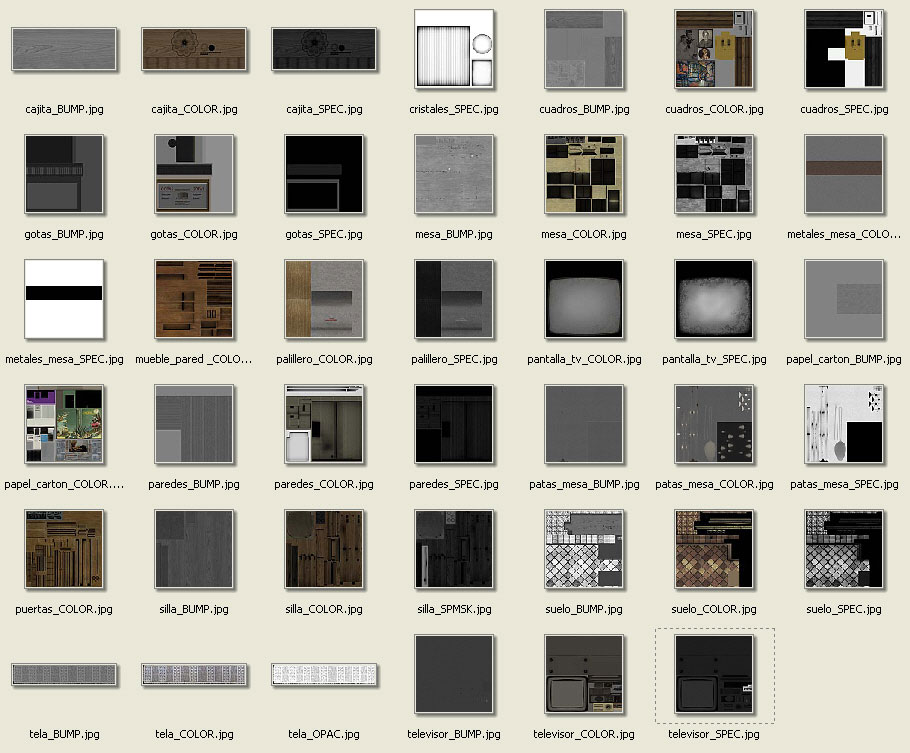Select the silla_SPMSK.jpg thumbnail
The height and width of the screenshot is (753, 910).
click(454, 549)
